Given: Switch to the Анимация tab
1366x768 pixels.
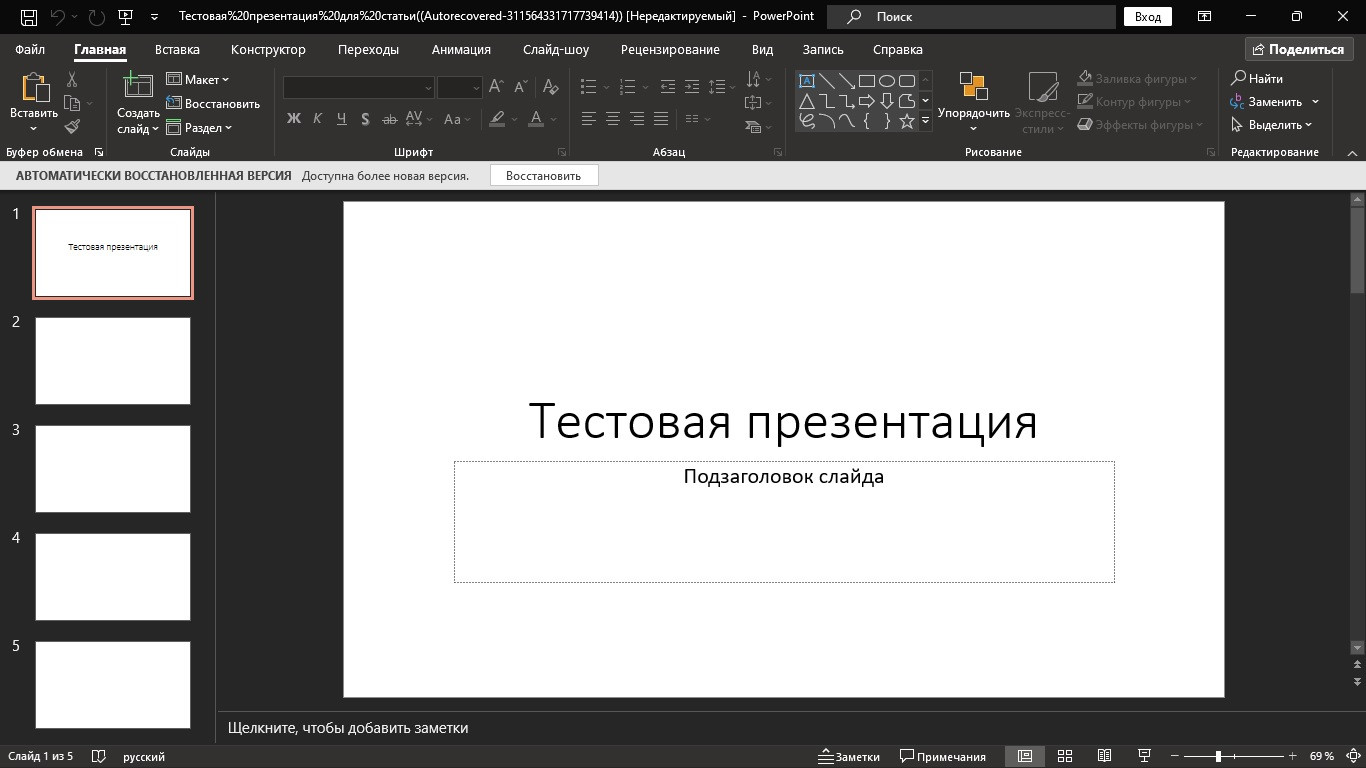Looking at the screenshot, I should (x=461, y=49).
